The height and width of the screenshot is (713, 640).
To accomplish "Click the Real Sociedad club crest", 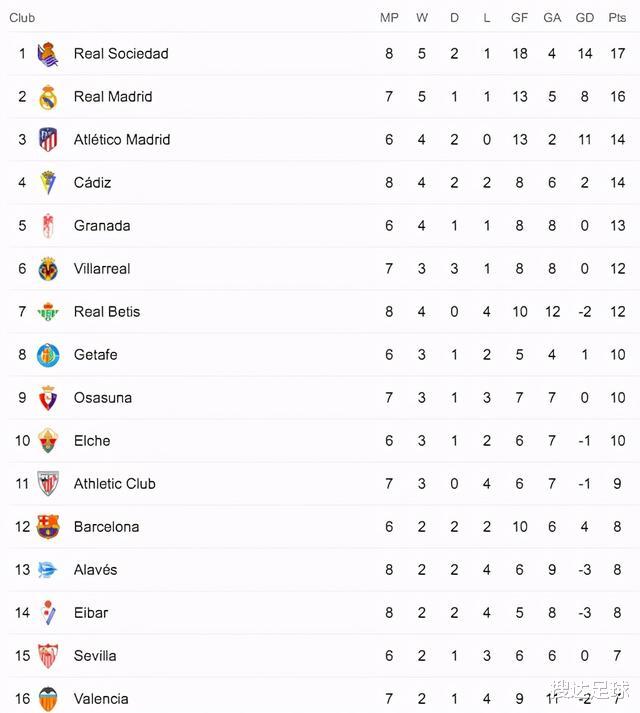I will tap(48, 54).
